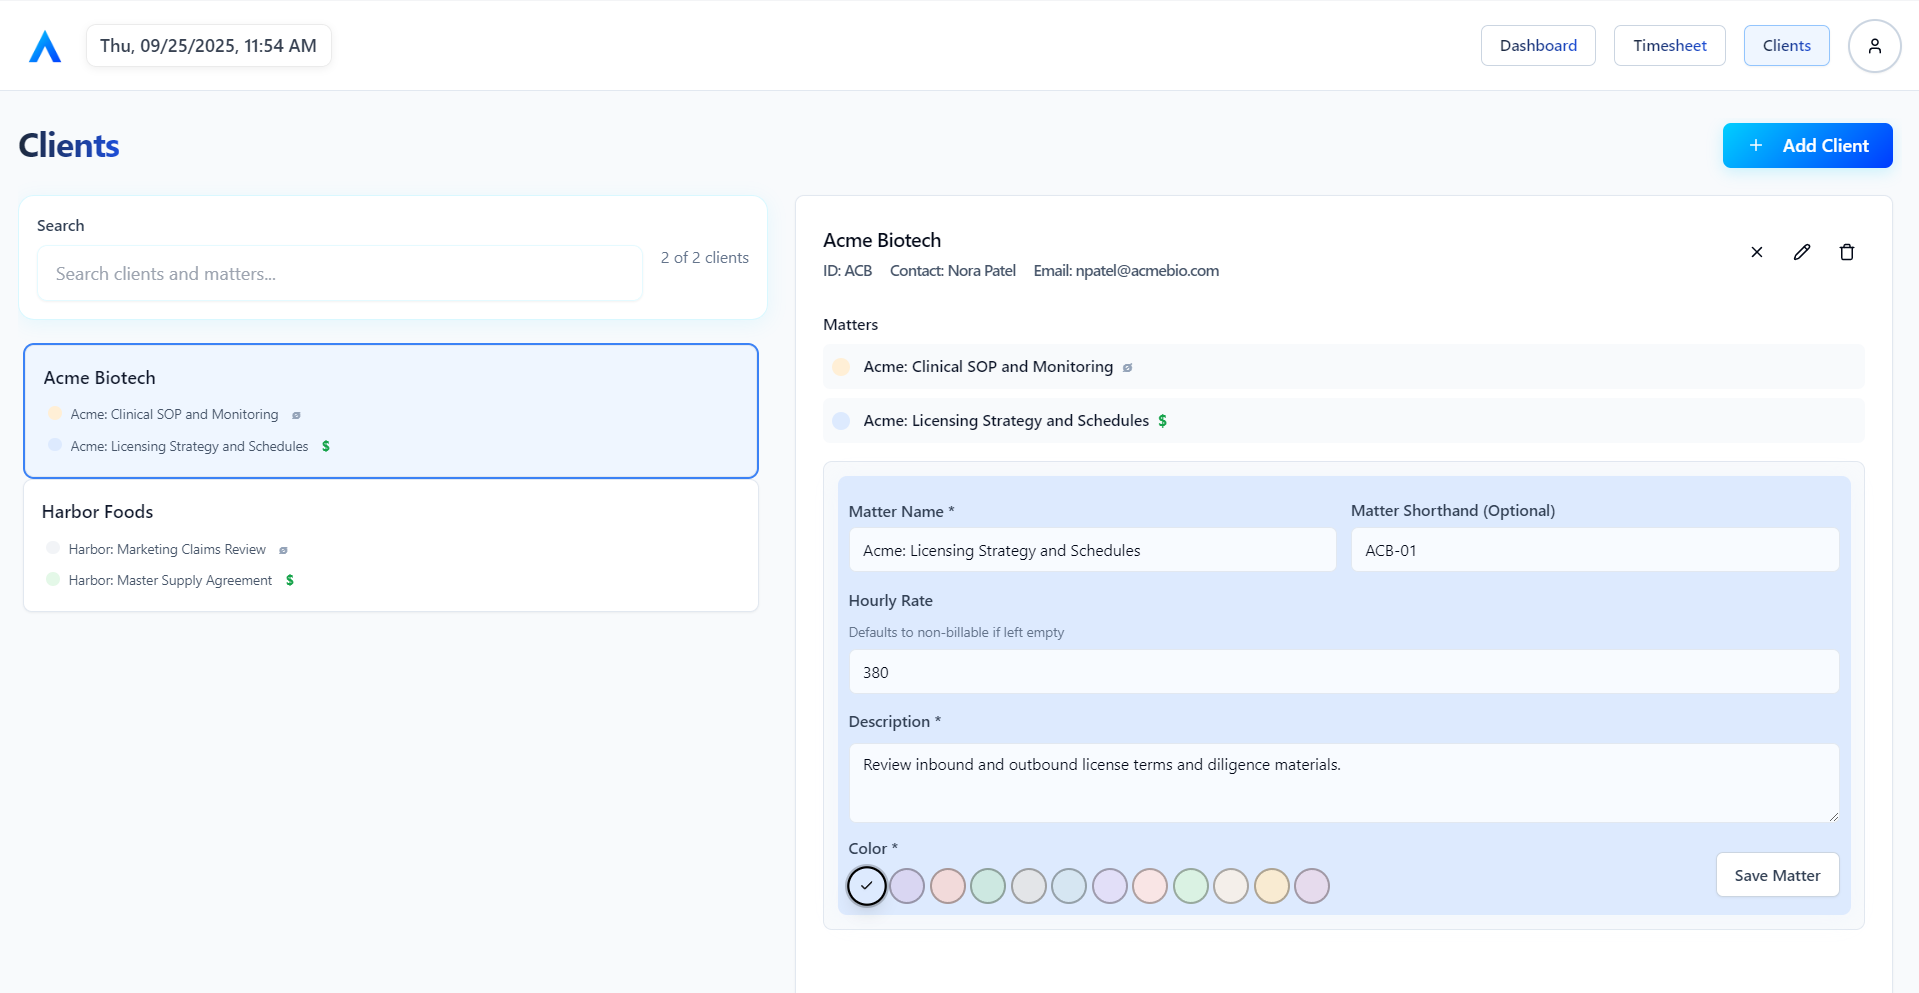Delete Acme Biotech using the trash icon
This screenshot has width=1919, height=993.
click(x=1847, y=252)
